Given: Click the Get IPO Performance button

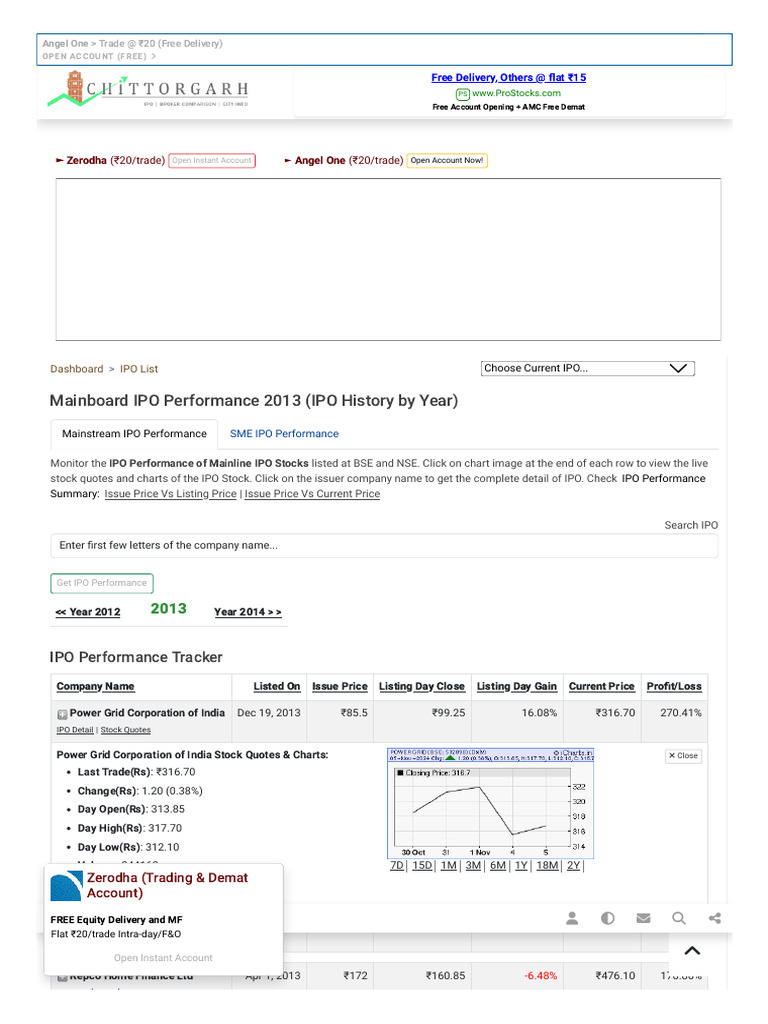Looking at the screenshot, I should (102, 583).
